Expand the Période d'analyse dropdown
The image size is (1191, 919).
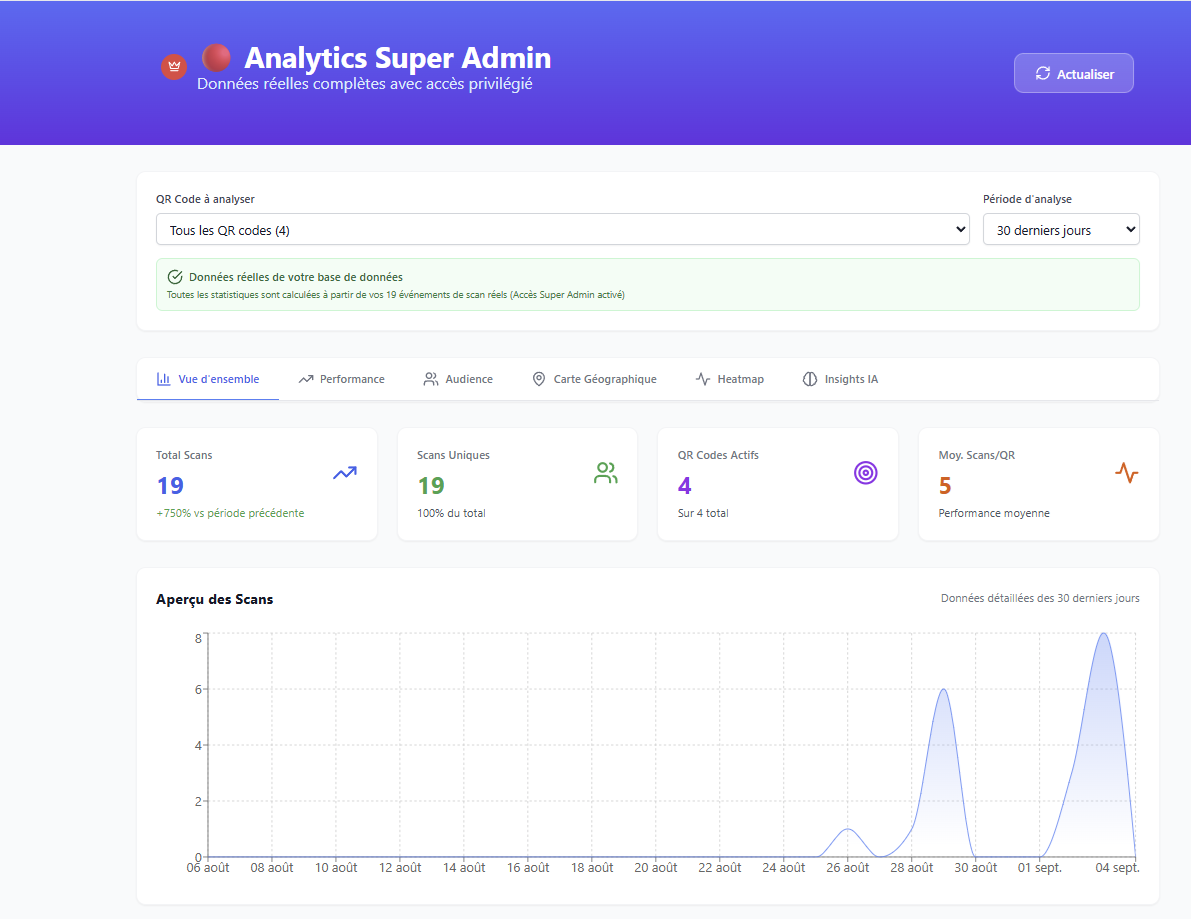pos(1060,230)
